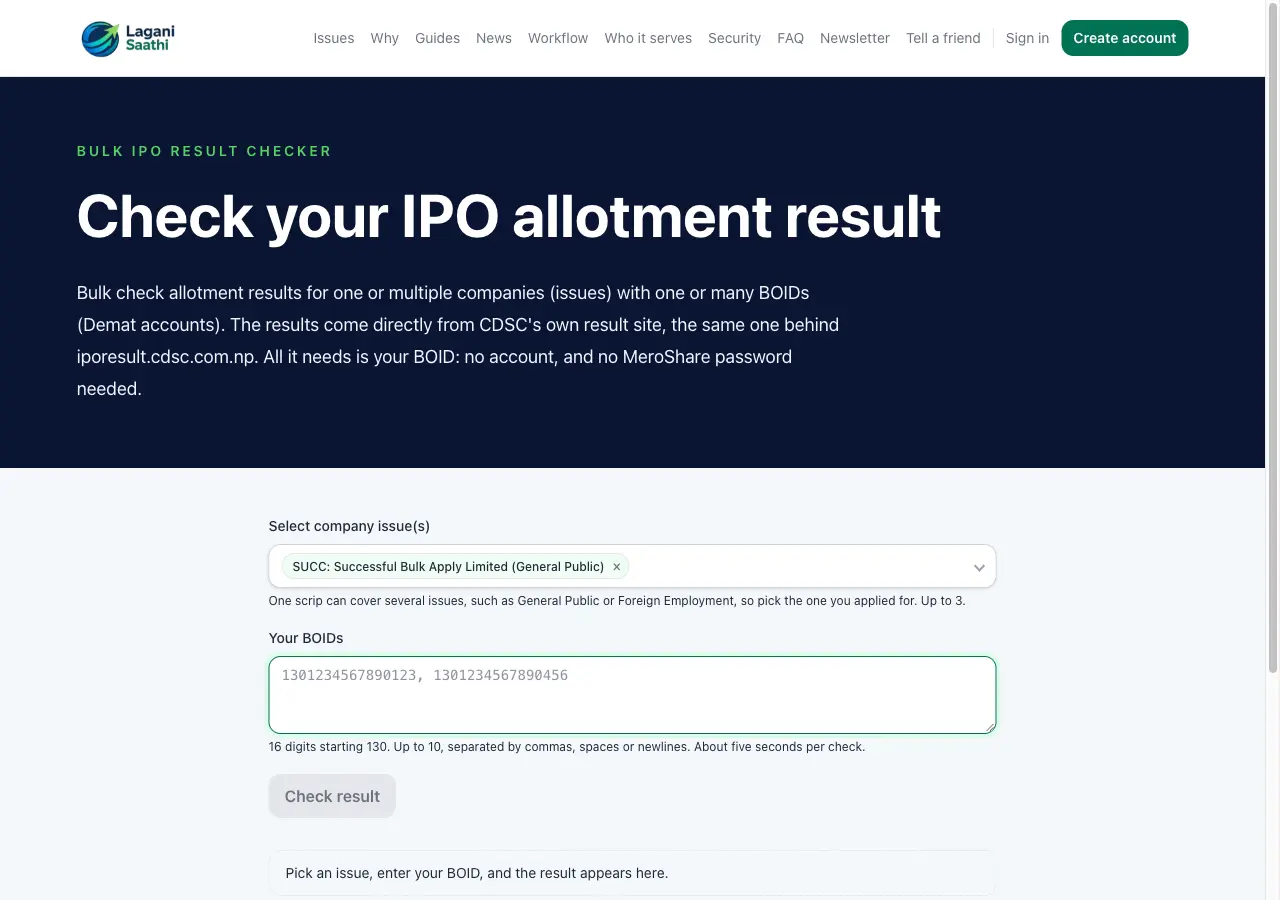This screenshot has height=900, width=1280.
Task: Visit the Who it serves section
Action: pyautogui.click(x=648, y=38)
